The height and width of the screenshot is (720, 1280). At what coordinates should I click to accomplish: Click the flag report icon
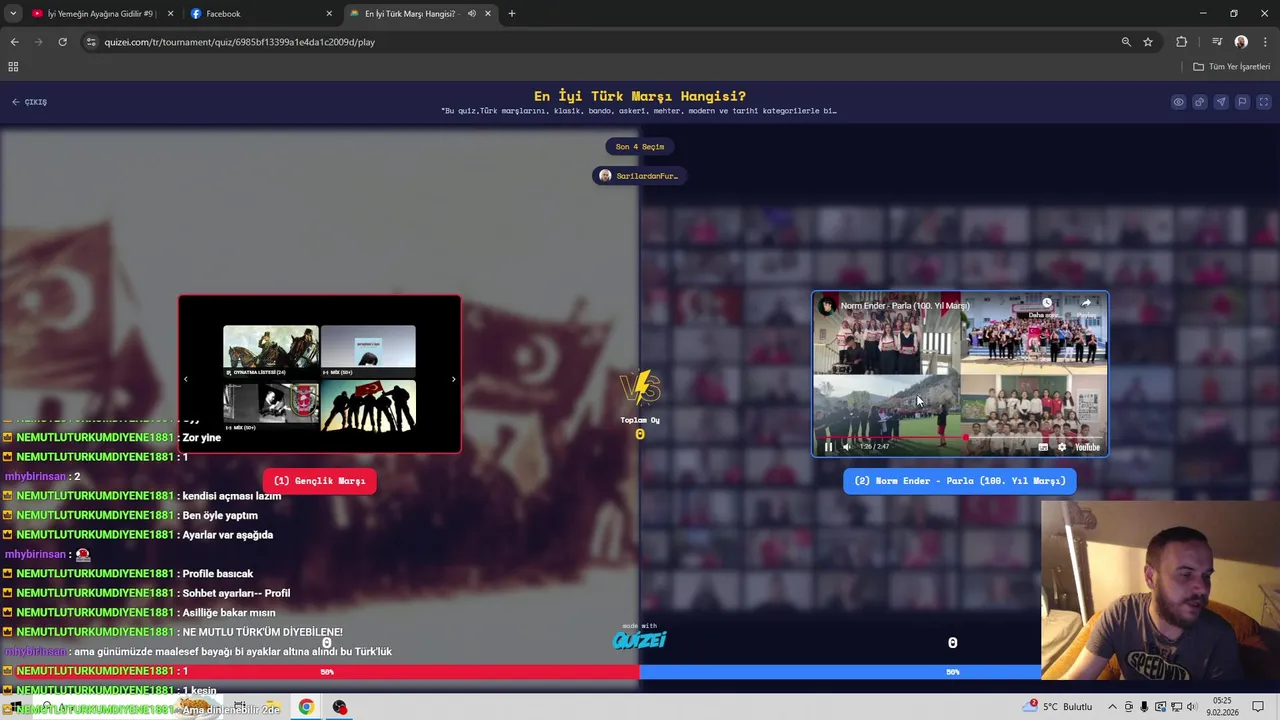tap(1242, 102)
